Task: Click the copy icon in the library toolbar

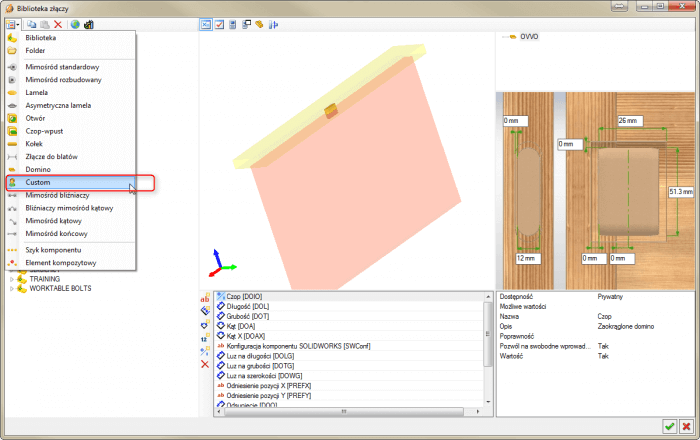Action: point(31,25)
